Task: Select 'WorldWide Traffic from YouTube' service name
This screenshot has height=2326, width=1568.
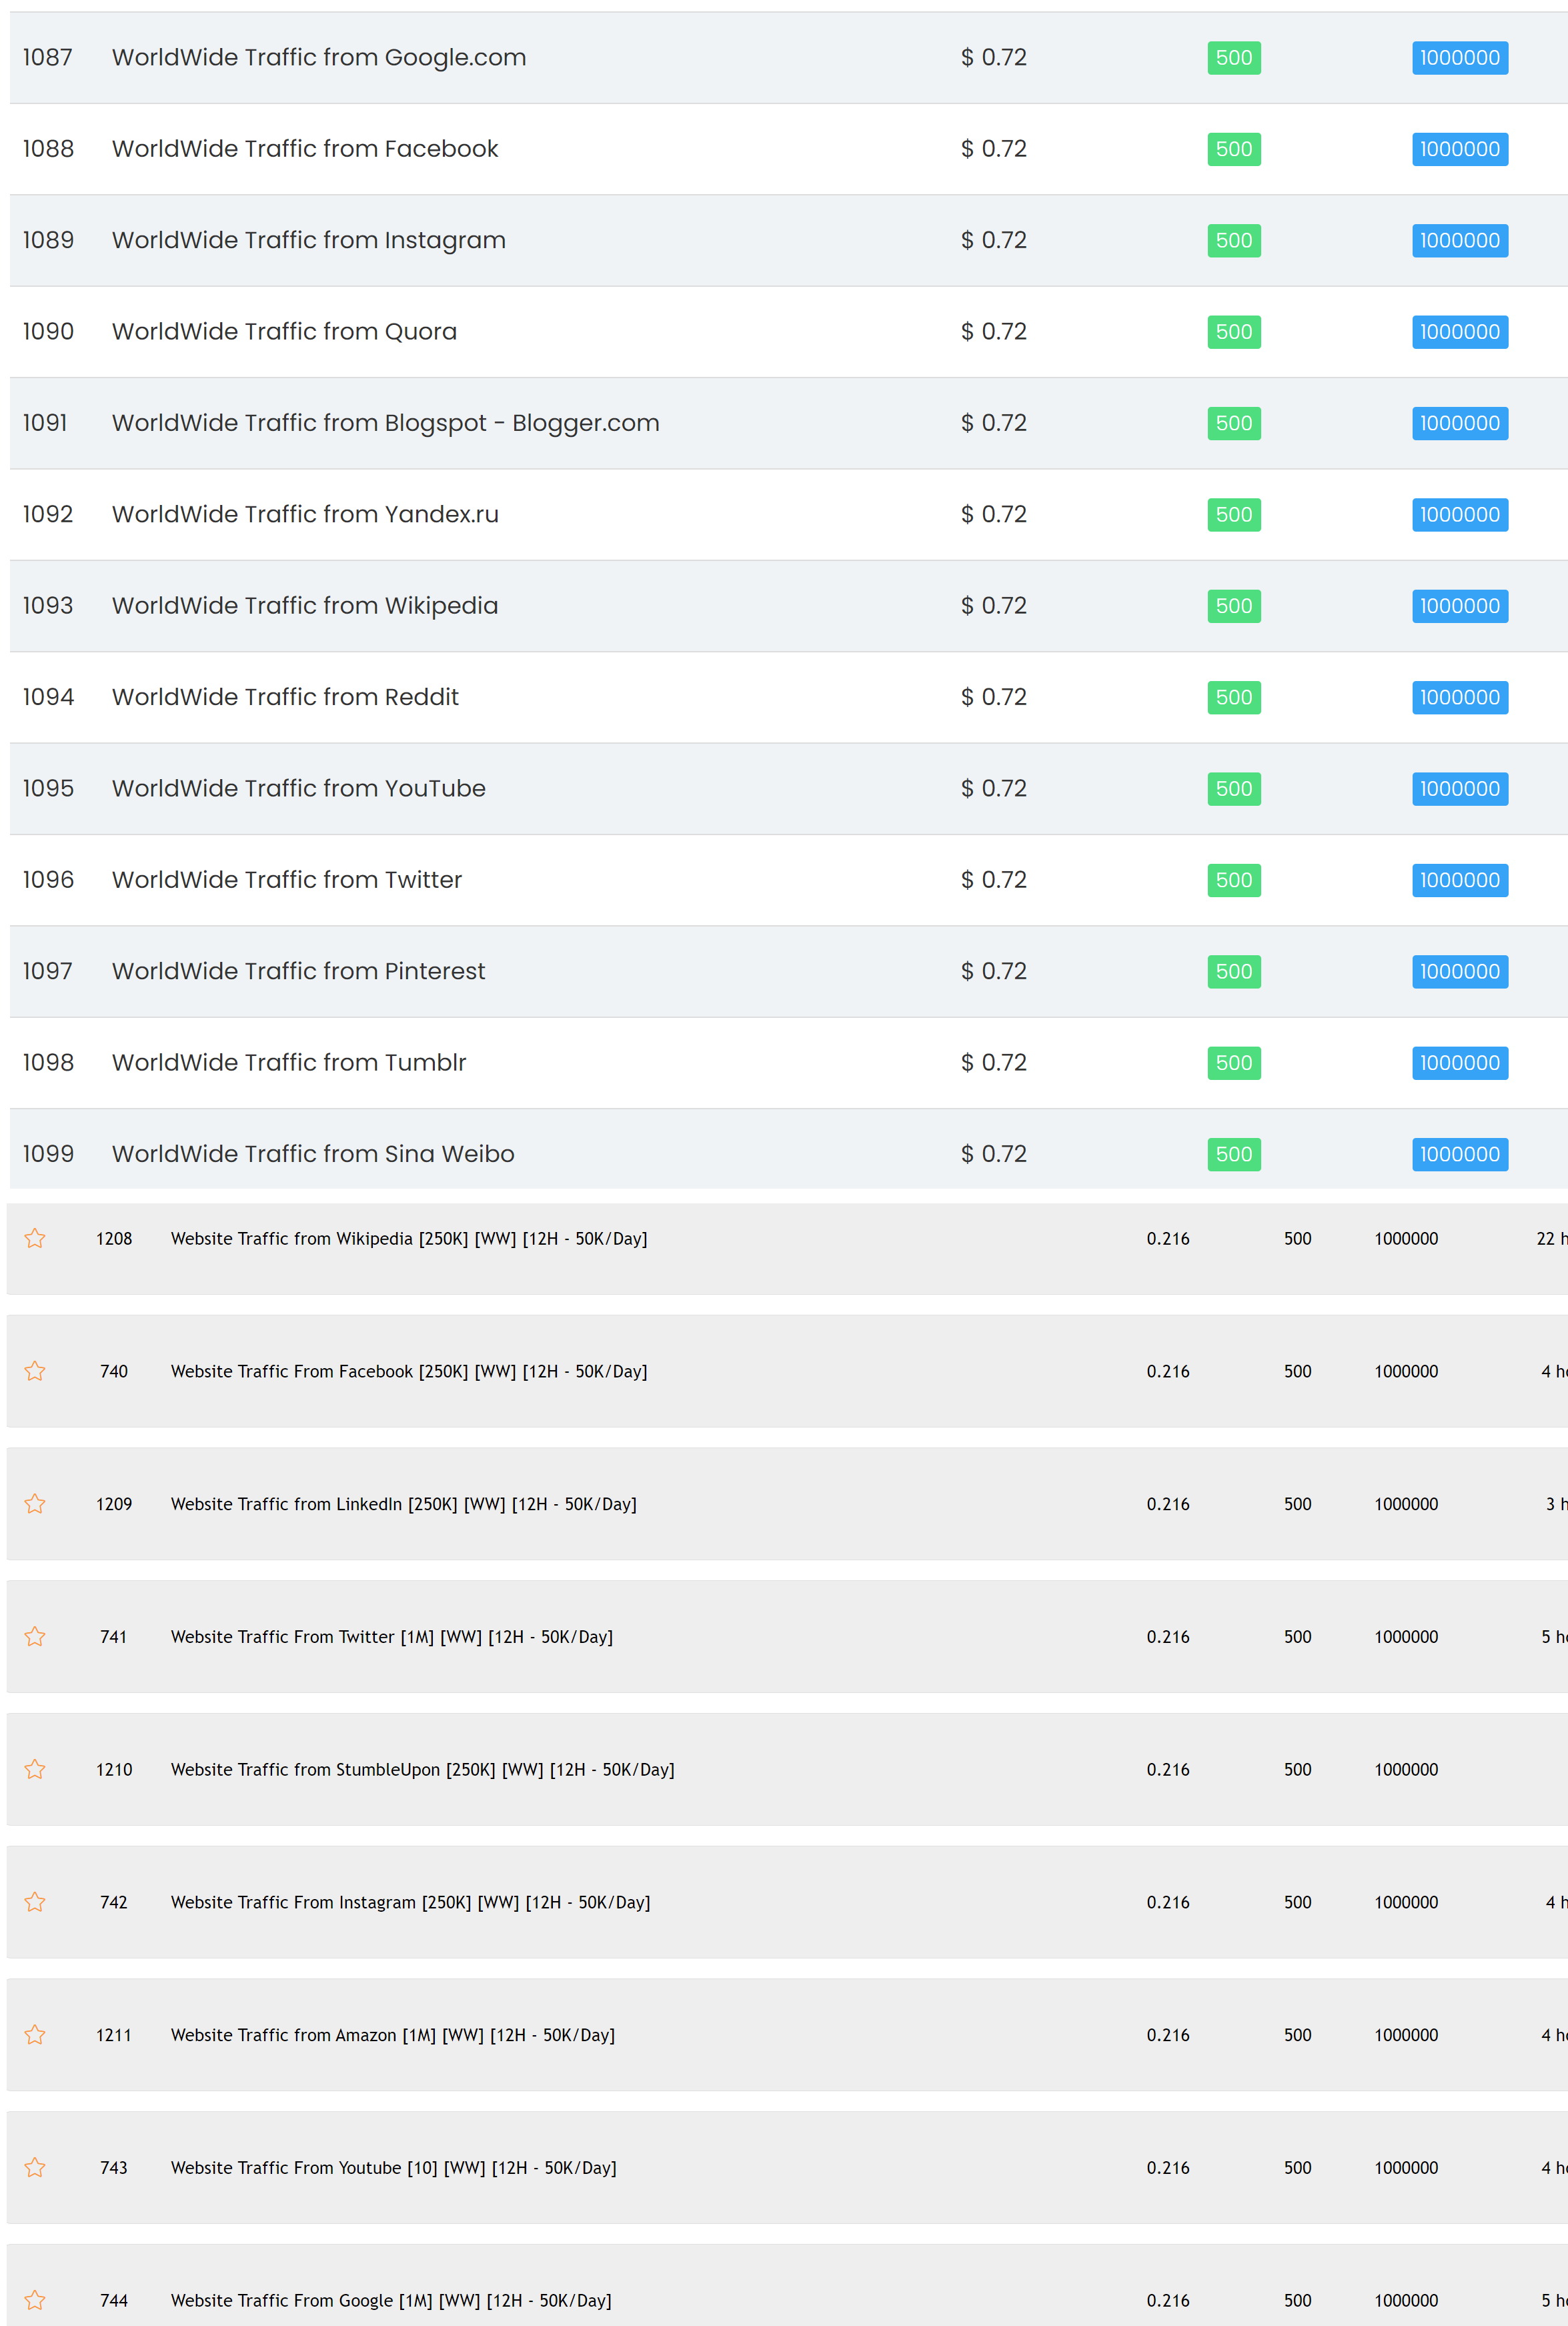Action: click(x=299, y=789)
